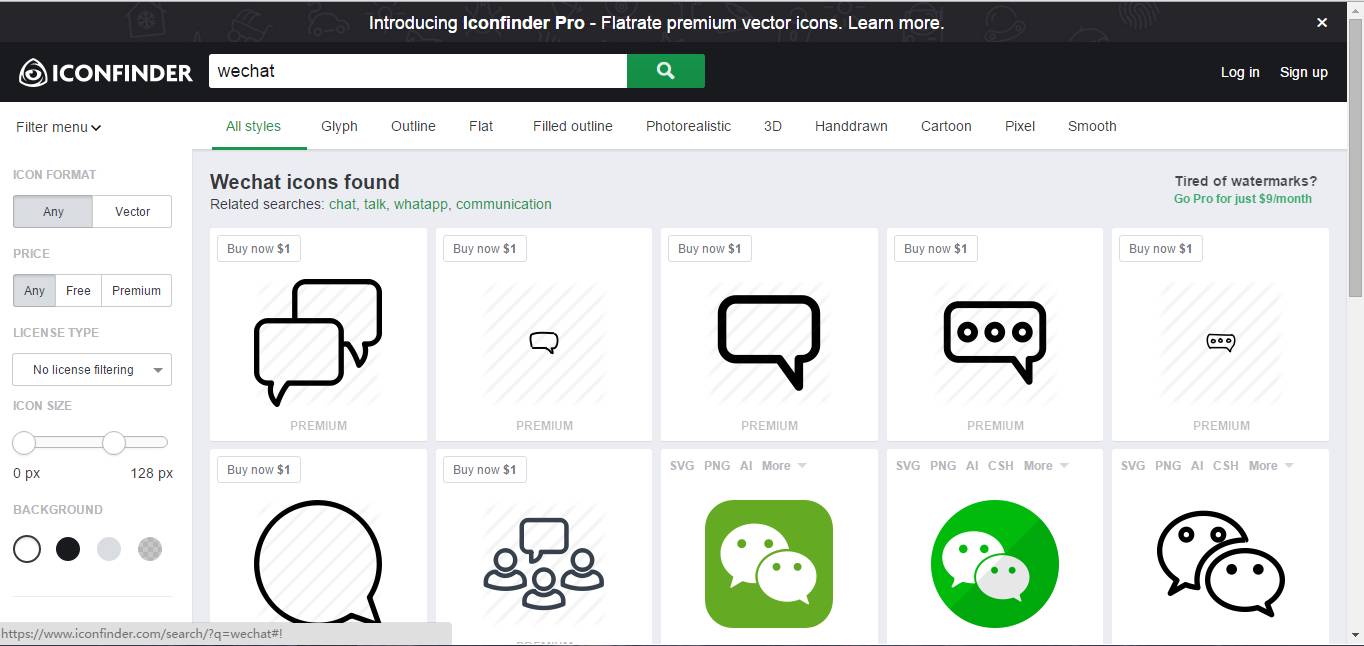1364x646 pixels.
Task: Select Premium price option
Action: pos(136,291)
